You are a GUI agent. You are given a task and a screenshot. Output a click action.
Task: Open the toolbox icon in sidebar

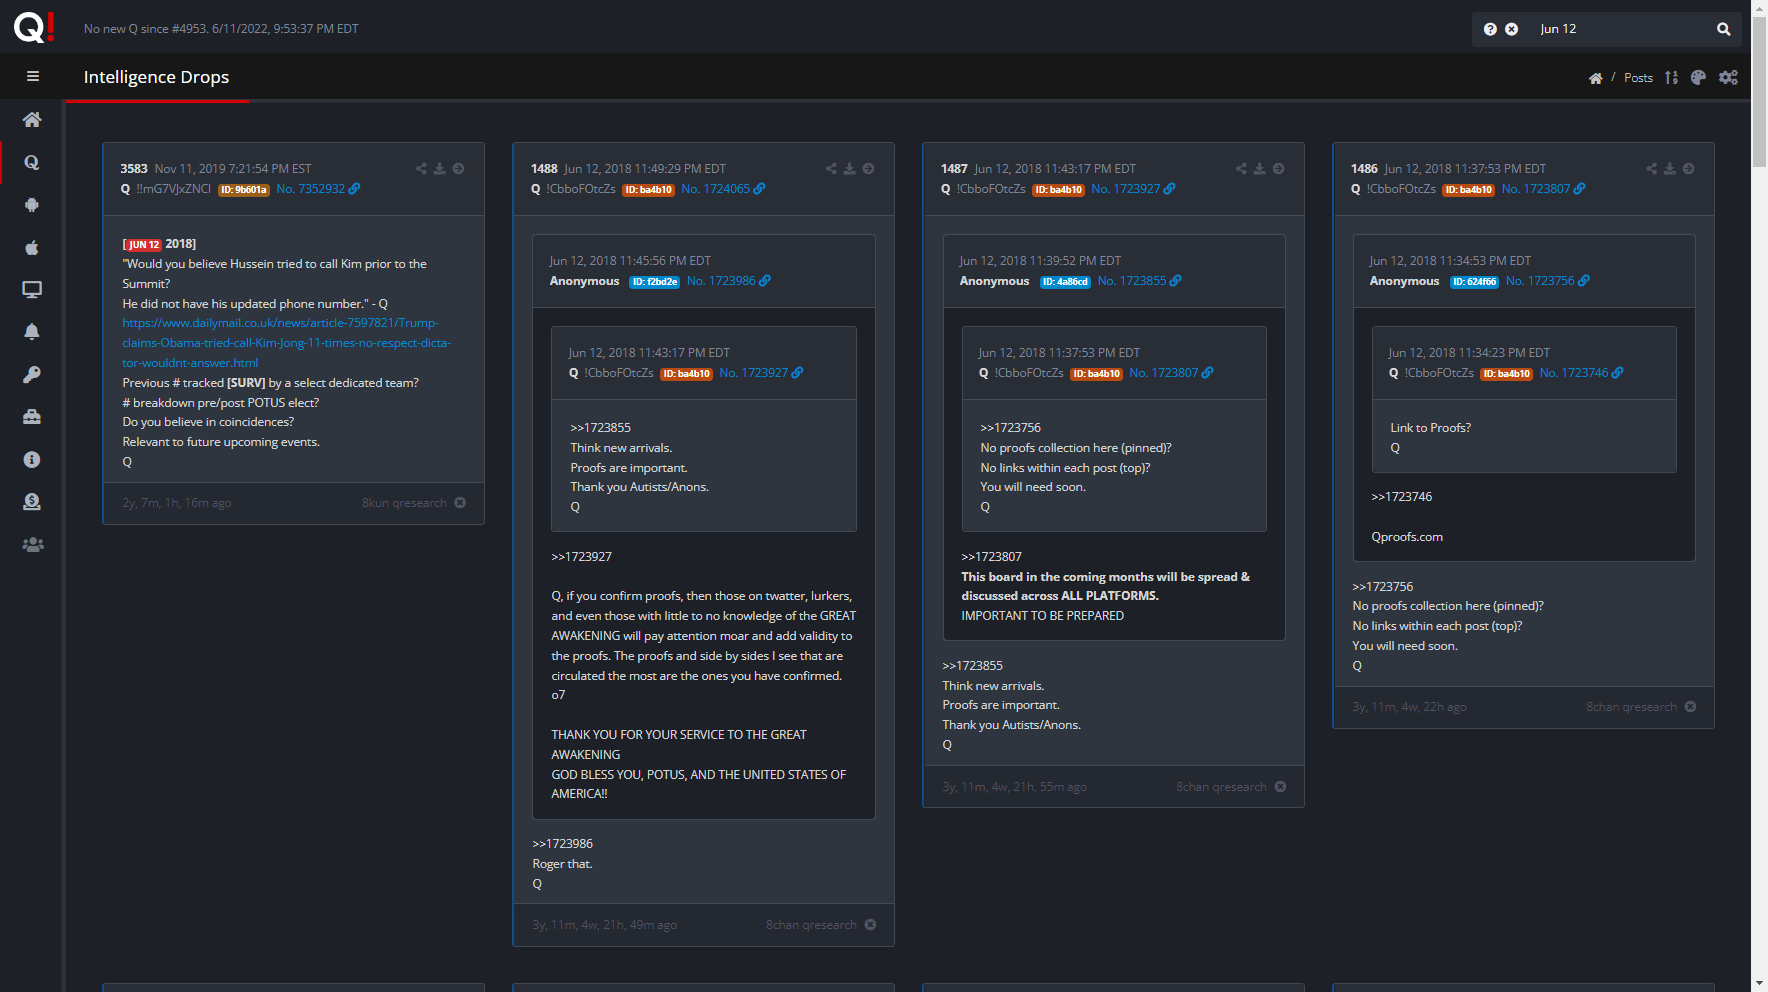(x=32, y=417)
